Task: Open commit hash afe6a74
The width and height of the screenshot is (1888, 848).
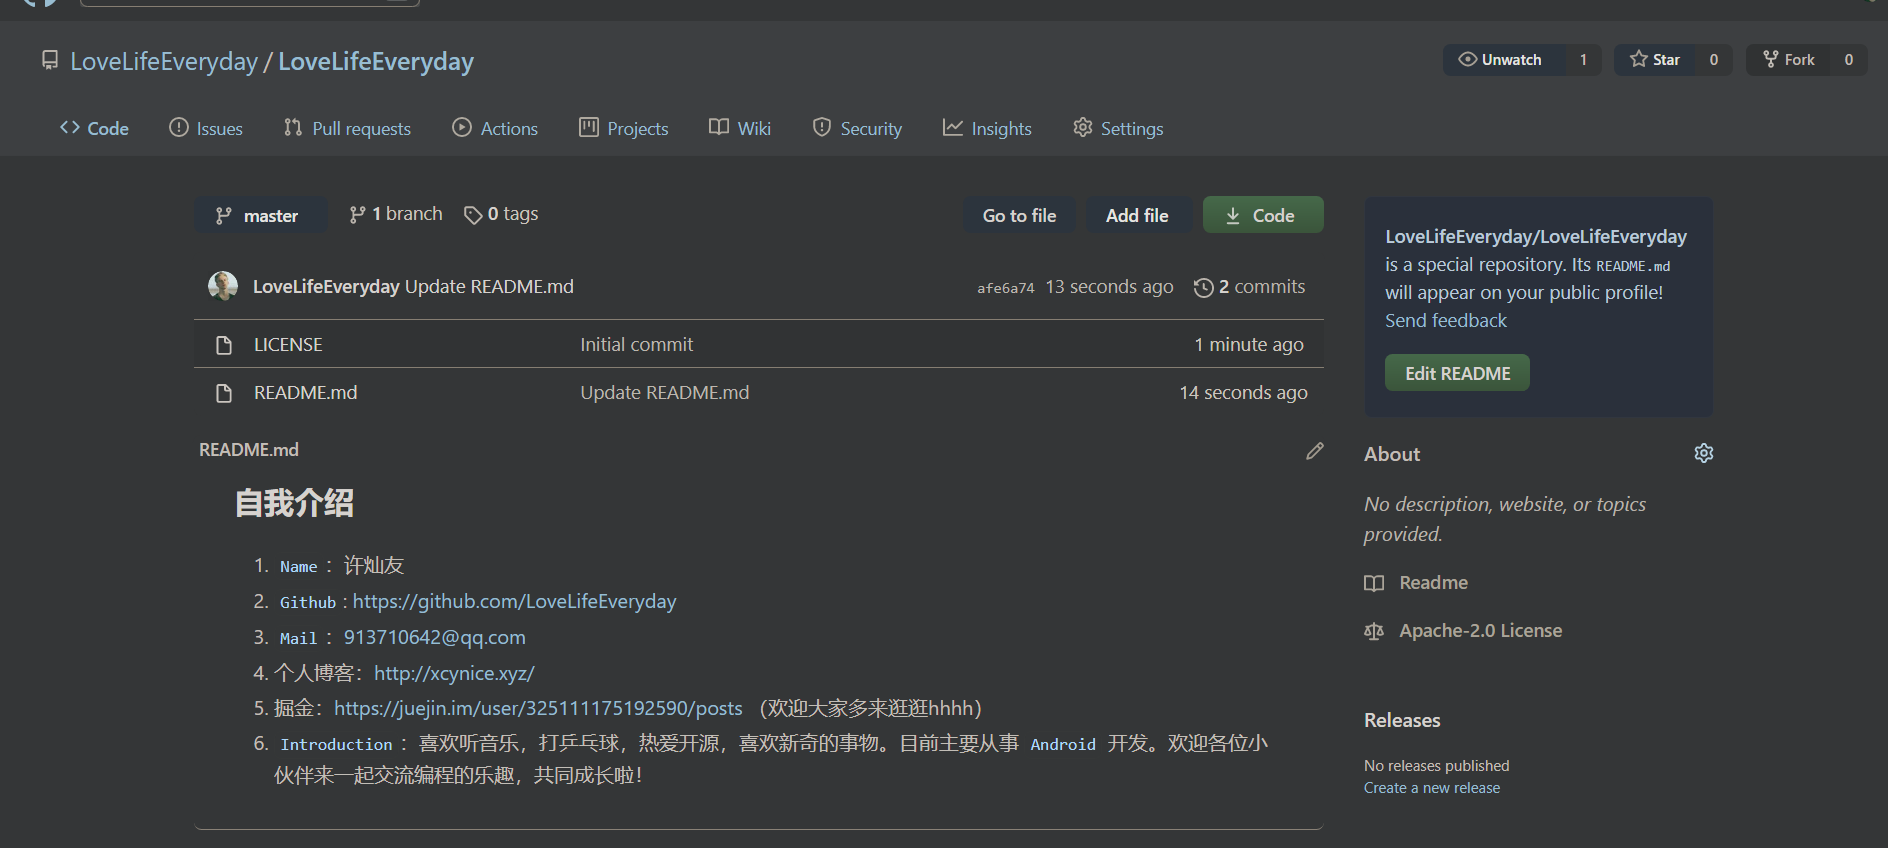Action: click(1006, 288)
